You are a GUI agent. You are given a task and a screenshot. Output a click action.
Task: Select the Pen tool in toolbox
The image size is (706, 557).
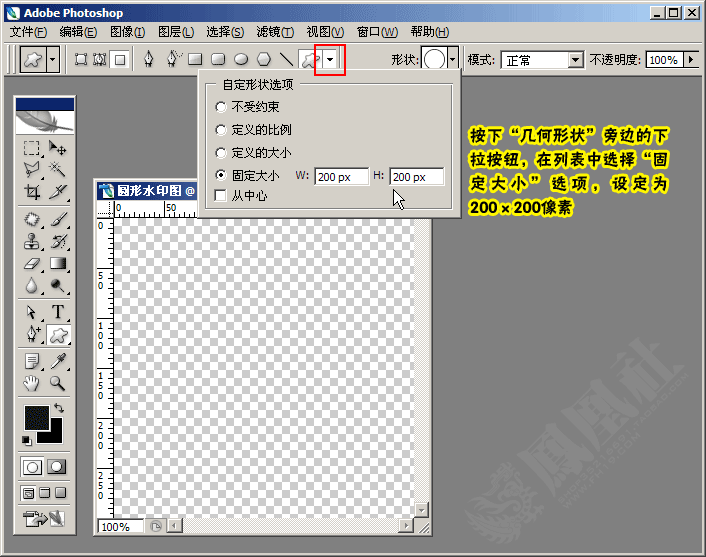coord(32,334)
